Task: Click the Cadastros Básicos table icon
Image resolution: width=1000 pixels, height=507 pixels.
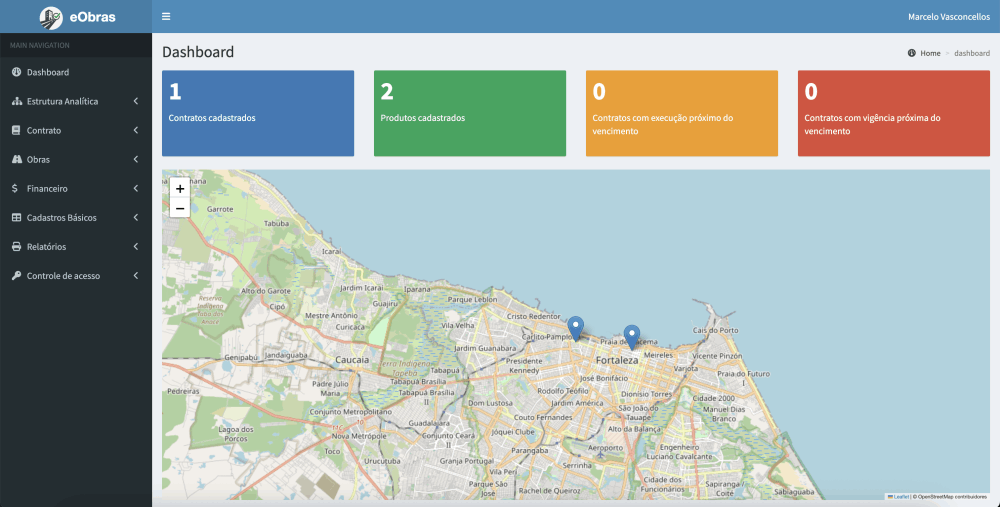Action: coord(16,217)
